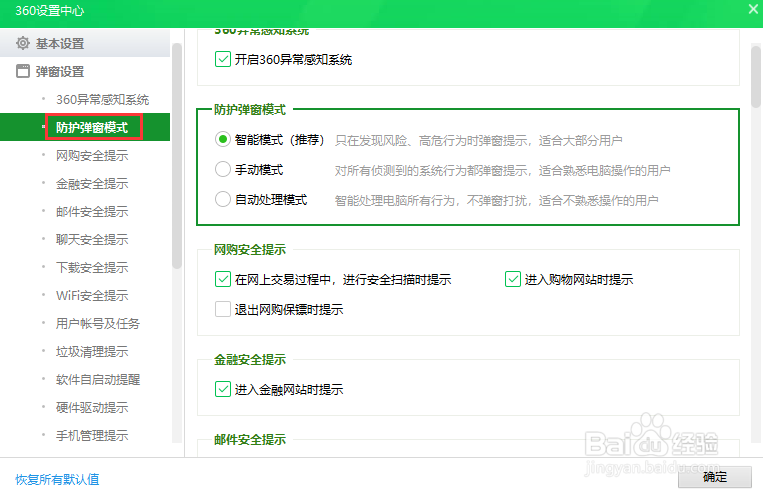Toggle 在网上交易过程中，进行安全扫描时提示 checkbox

(x=222, y=279)
